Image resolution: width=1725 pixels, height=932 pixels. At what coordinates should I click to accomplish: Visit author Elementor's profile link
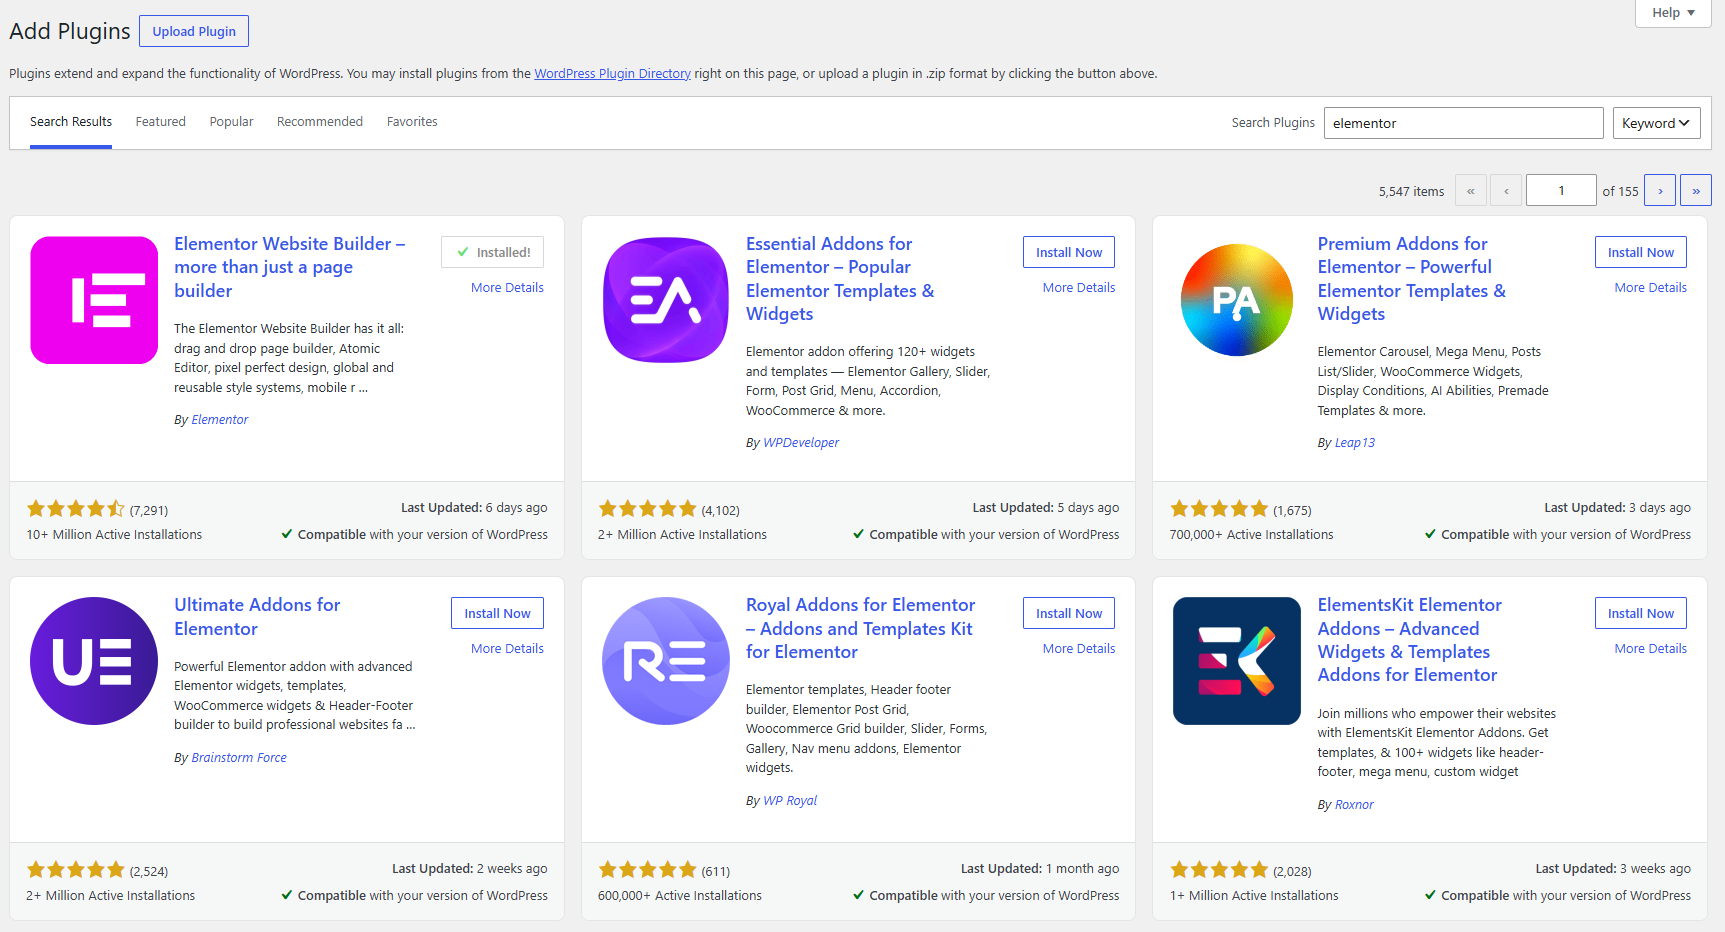coord(220,420)
